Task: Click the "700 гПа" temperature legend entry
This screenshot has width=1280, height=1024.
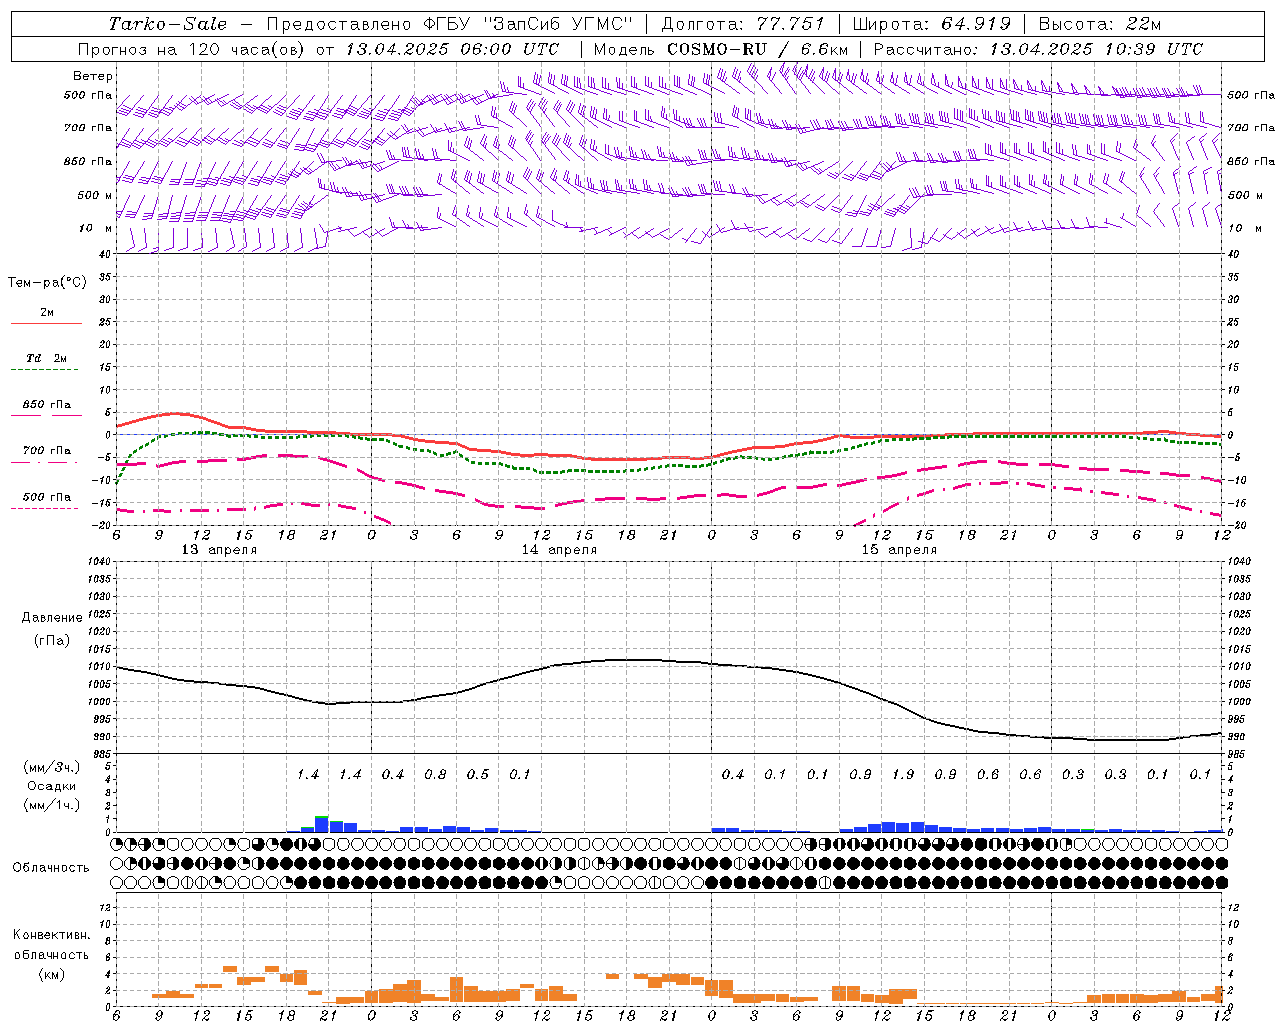Action: (47, 451)
